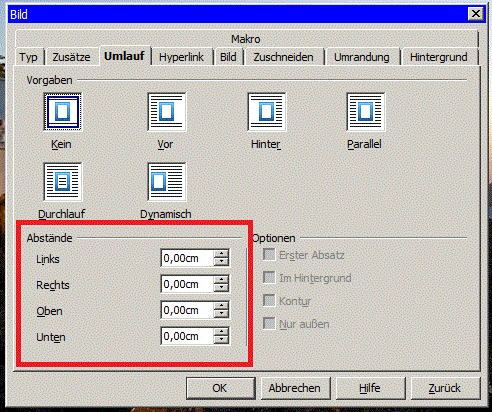The image size is (492, 412).
Task: Click the Abbrechen button
Action: (x=295, y=388)
